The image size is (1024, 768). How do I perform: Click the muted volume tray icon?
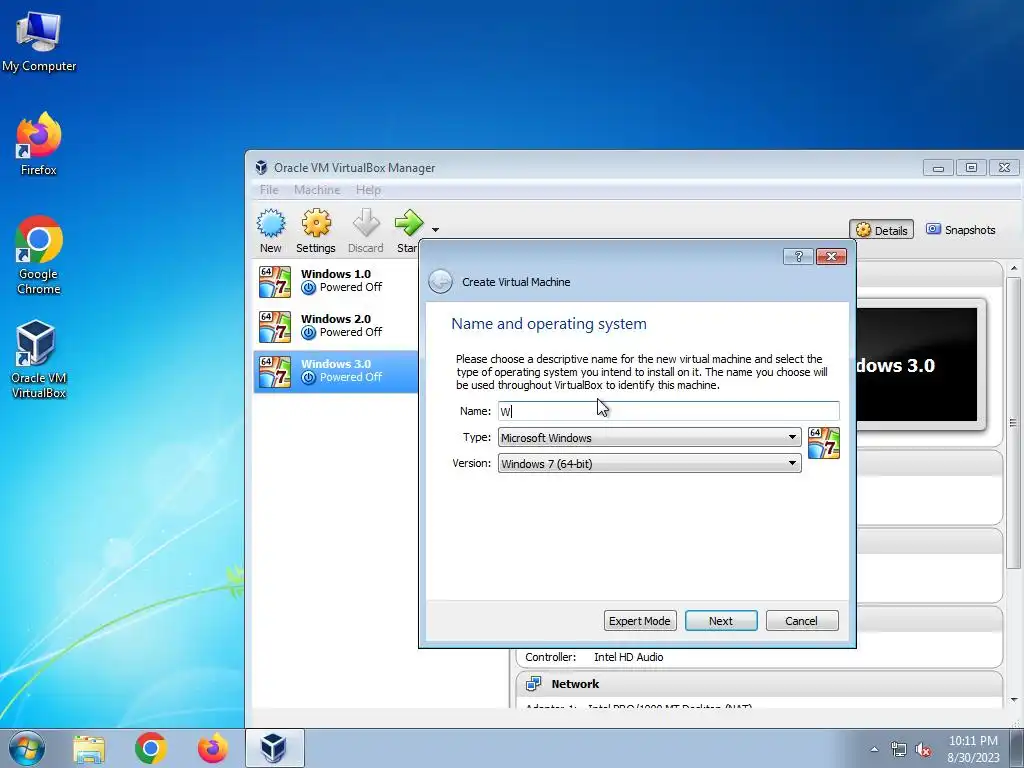(923, 750)
